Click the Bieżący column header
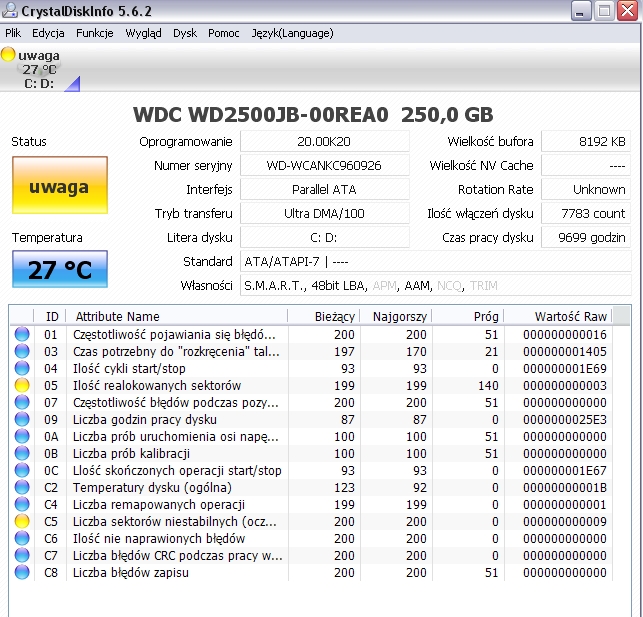This screenshot has width=643, height=617. (324, 316)
